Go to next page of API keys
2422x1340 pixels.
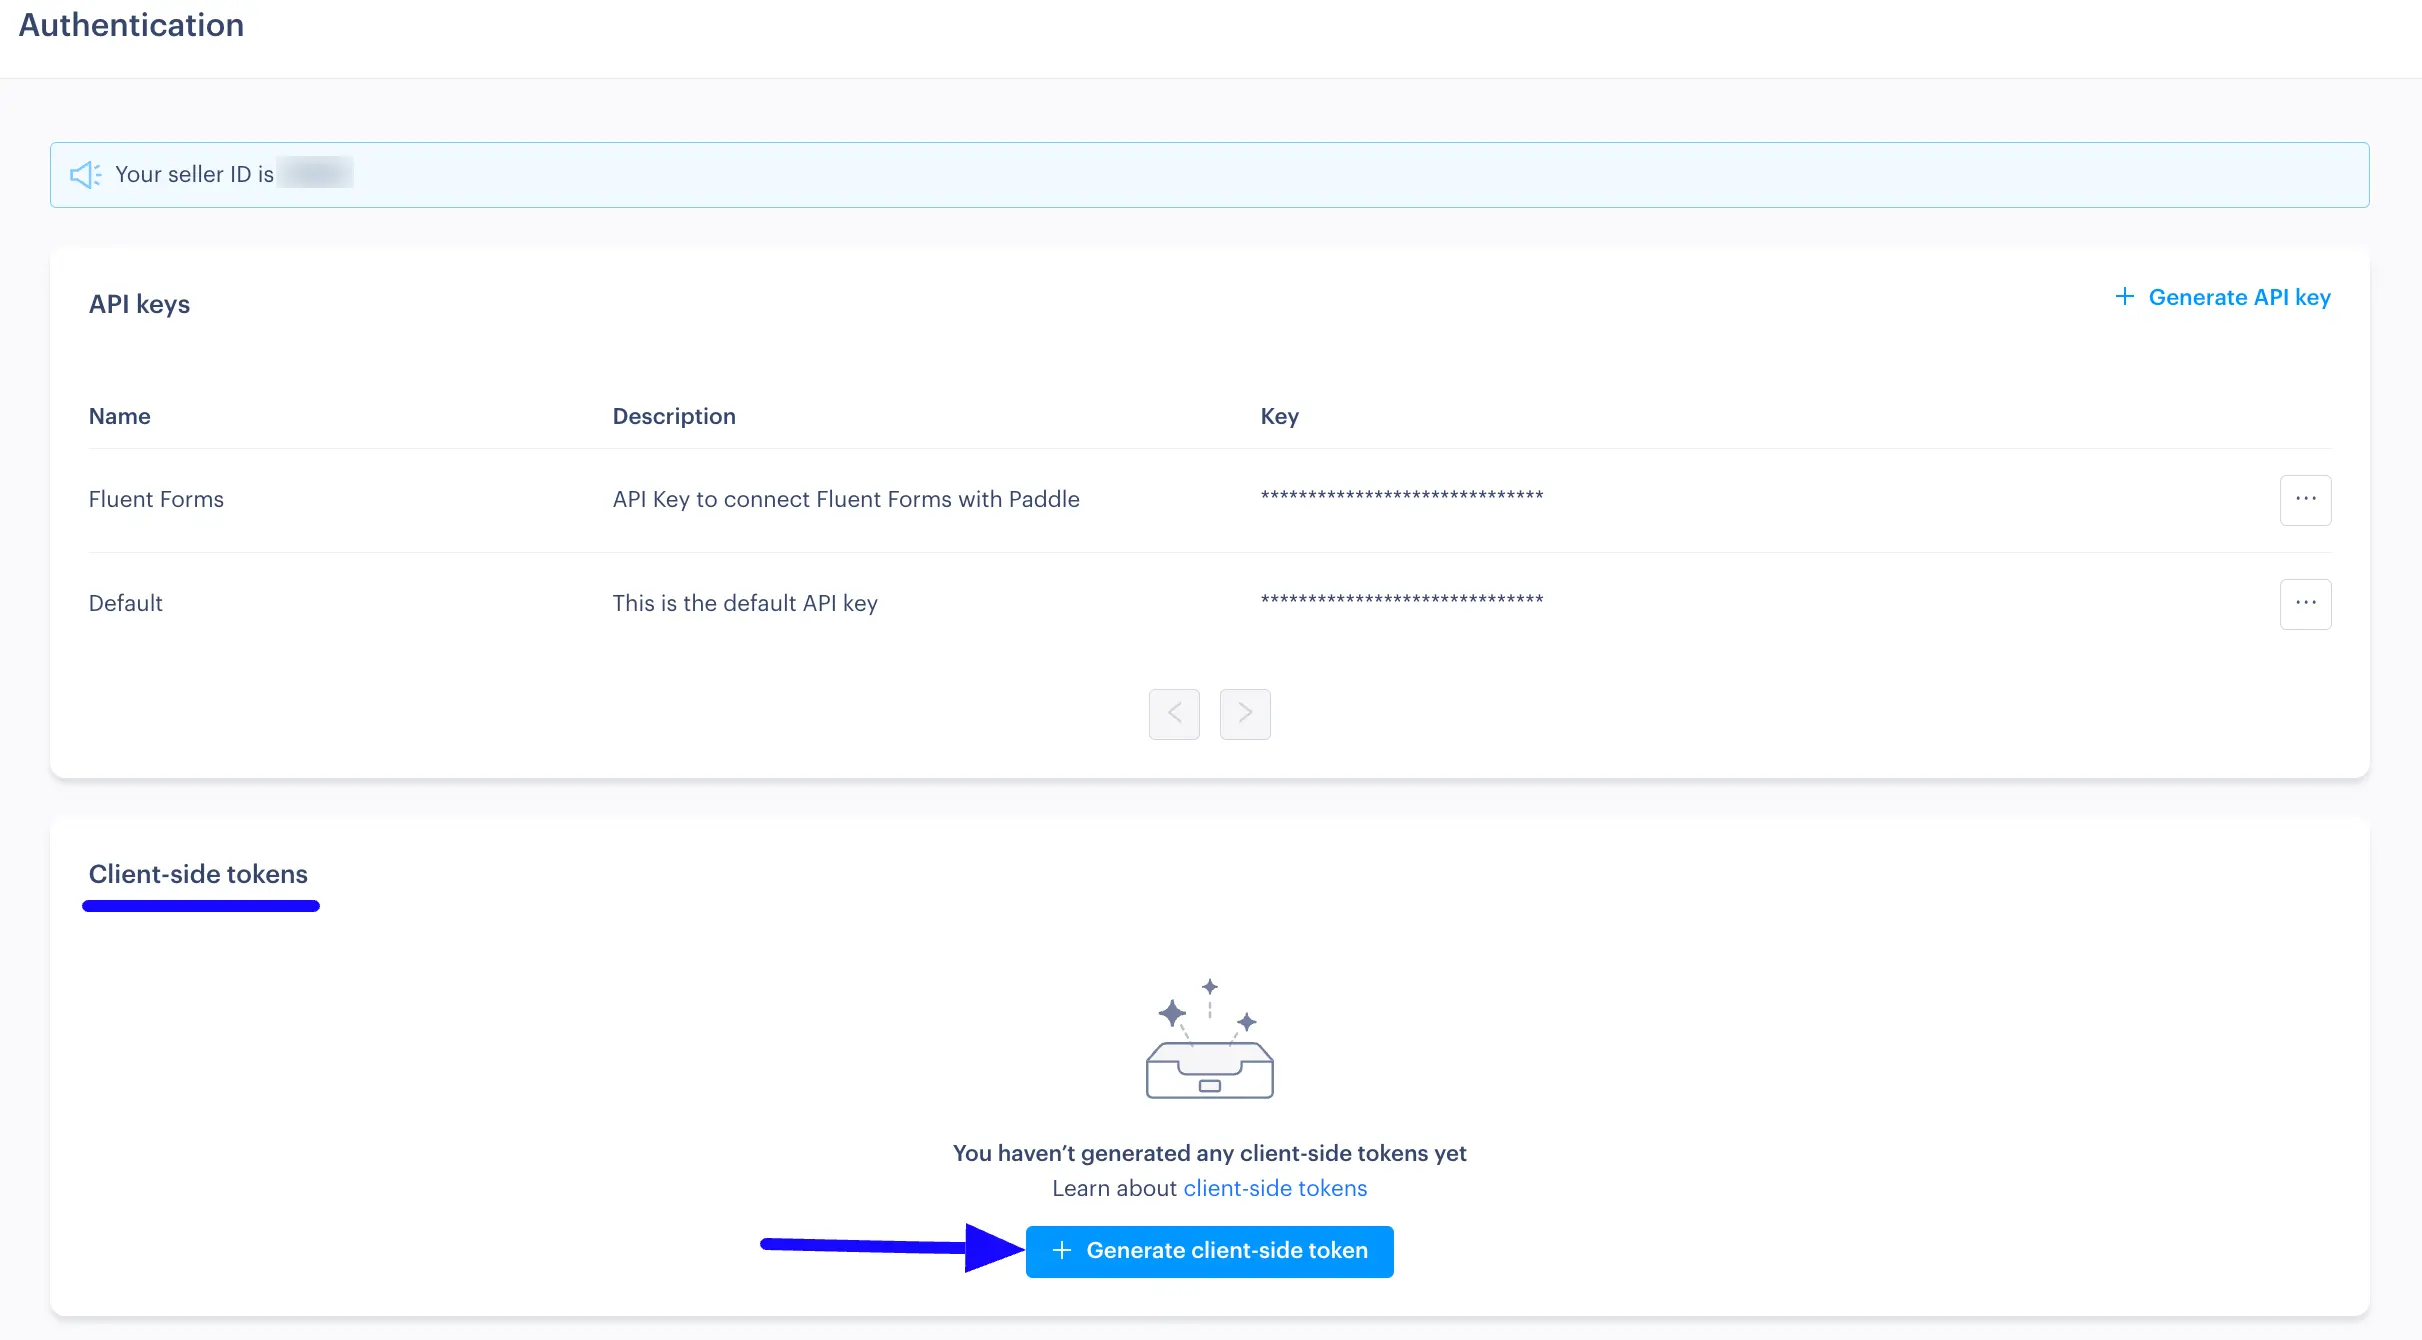(x=1245, y=714)
